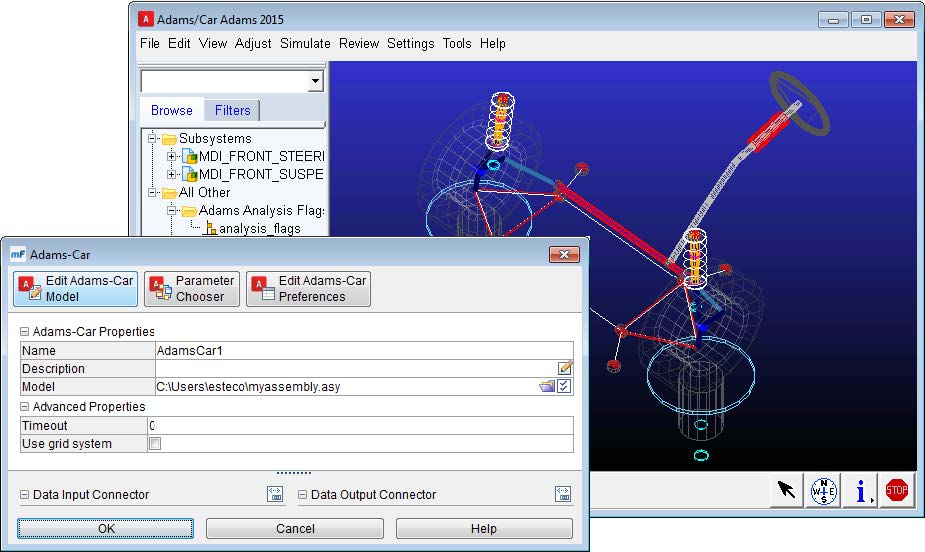
Task: Switch to the Filters tab
Action: coord(232,110)
